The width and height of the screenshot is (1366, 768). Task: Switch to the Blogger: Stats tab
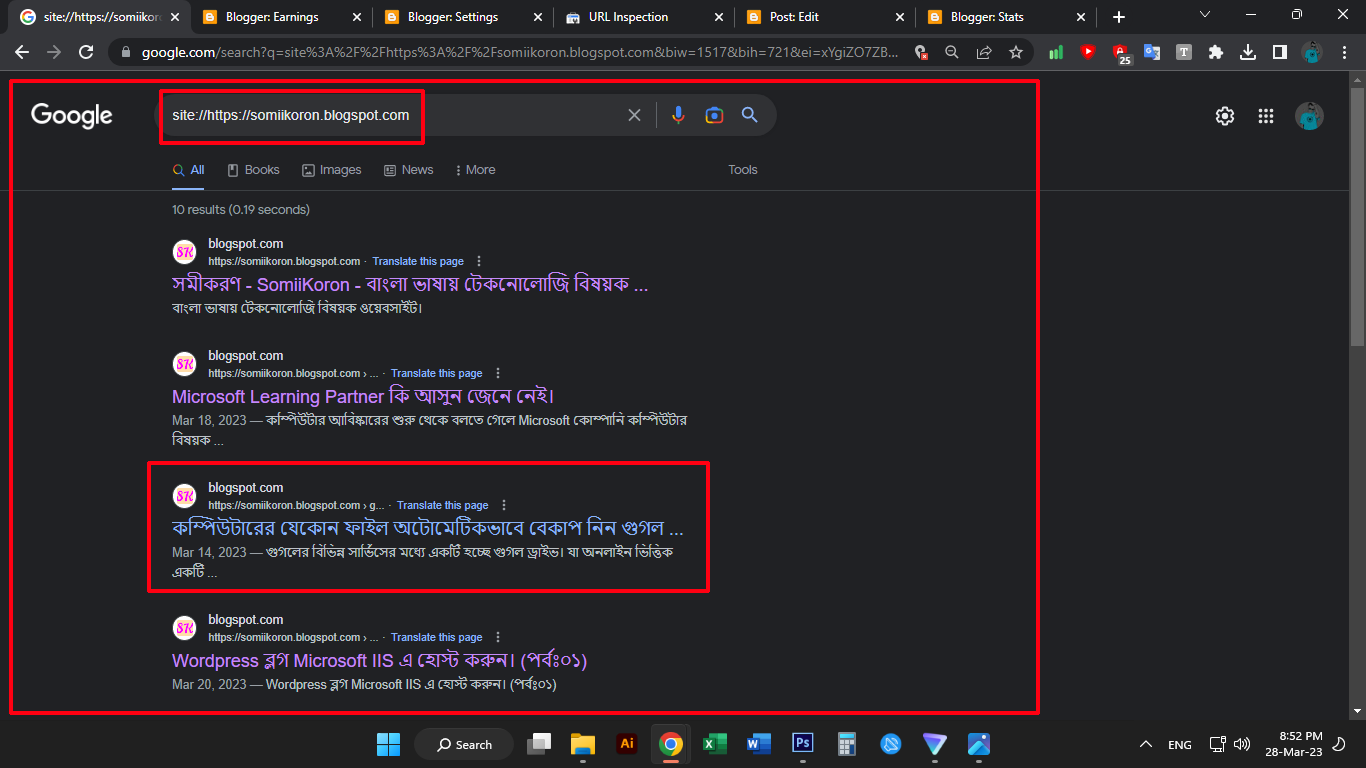tap(1005, 17)
